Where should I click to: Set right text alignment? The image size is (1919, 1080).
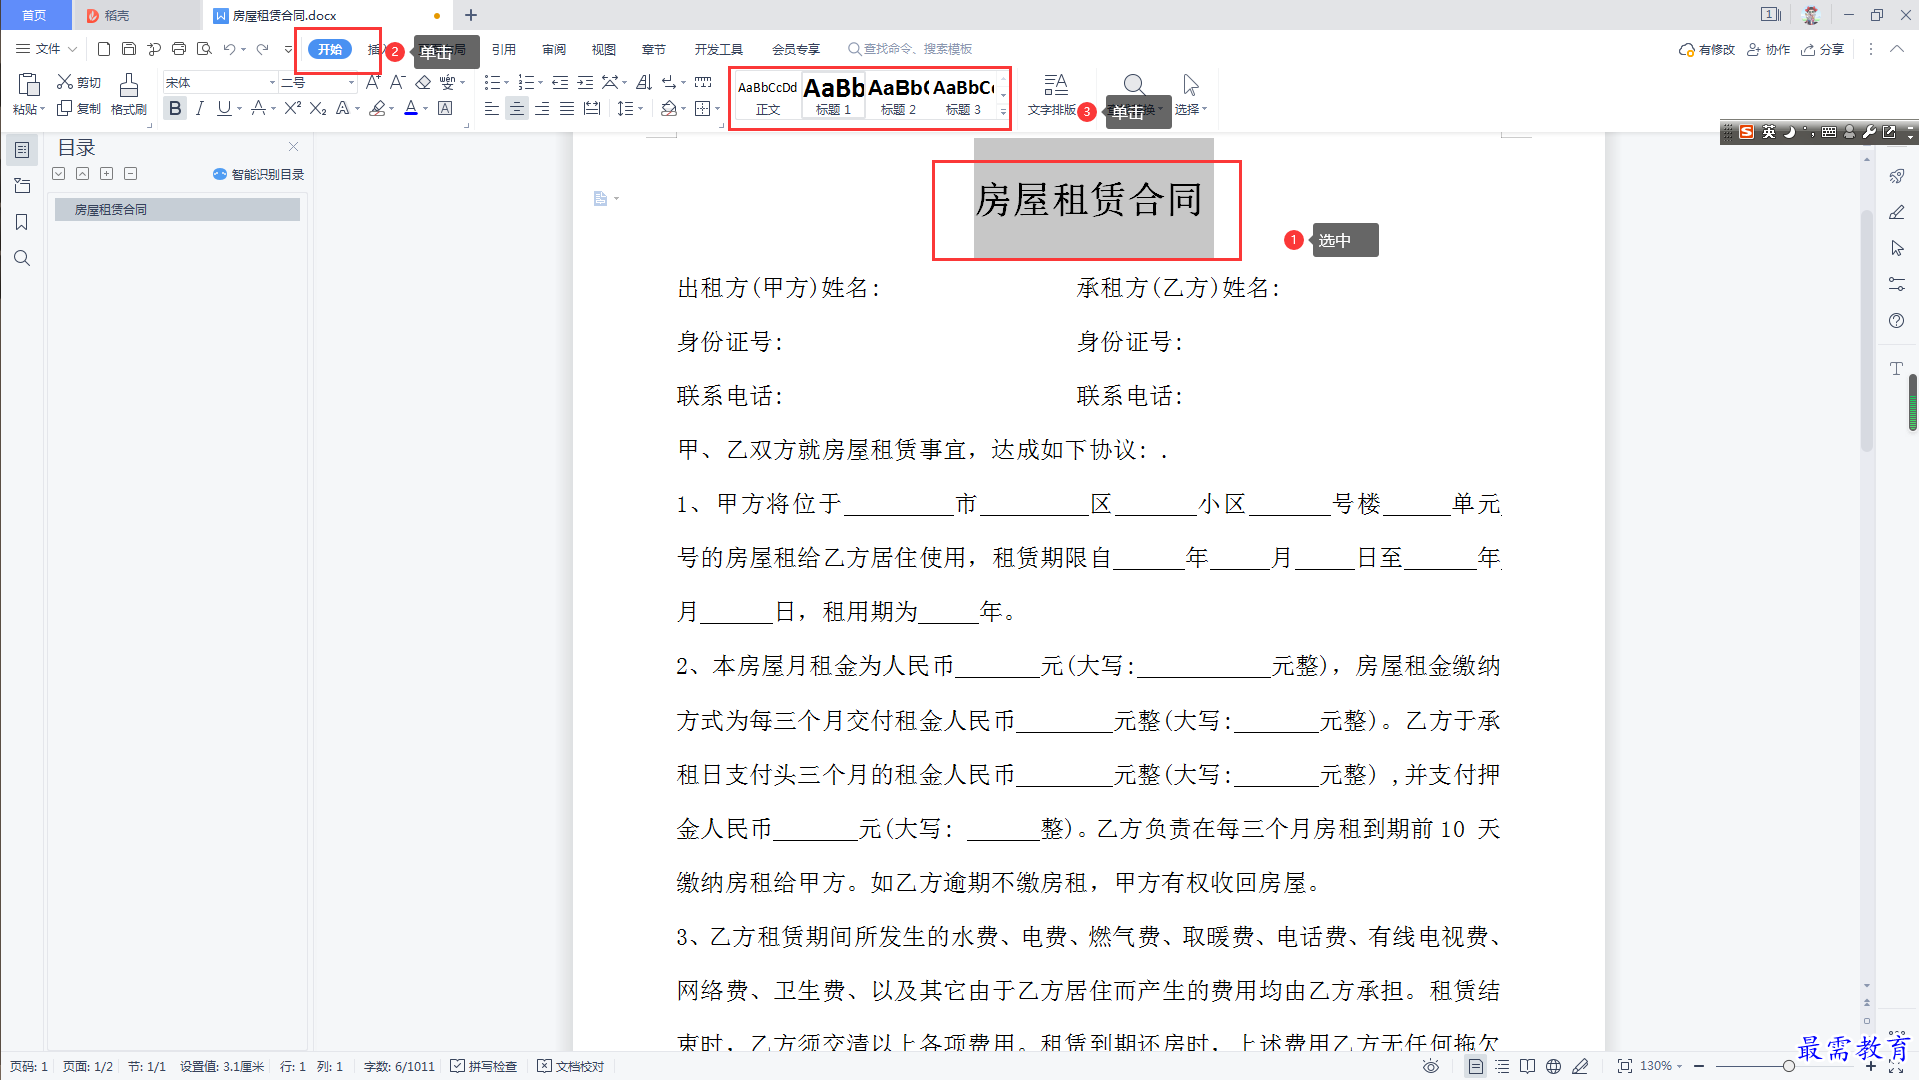541,108
